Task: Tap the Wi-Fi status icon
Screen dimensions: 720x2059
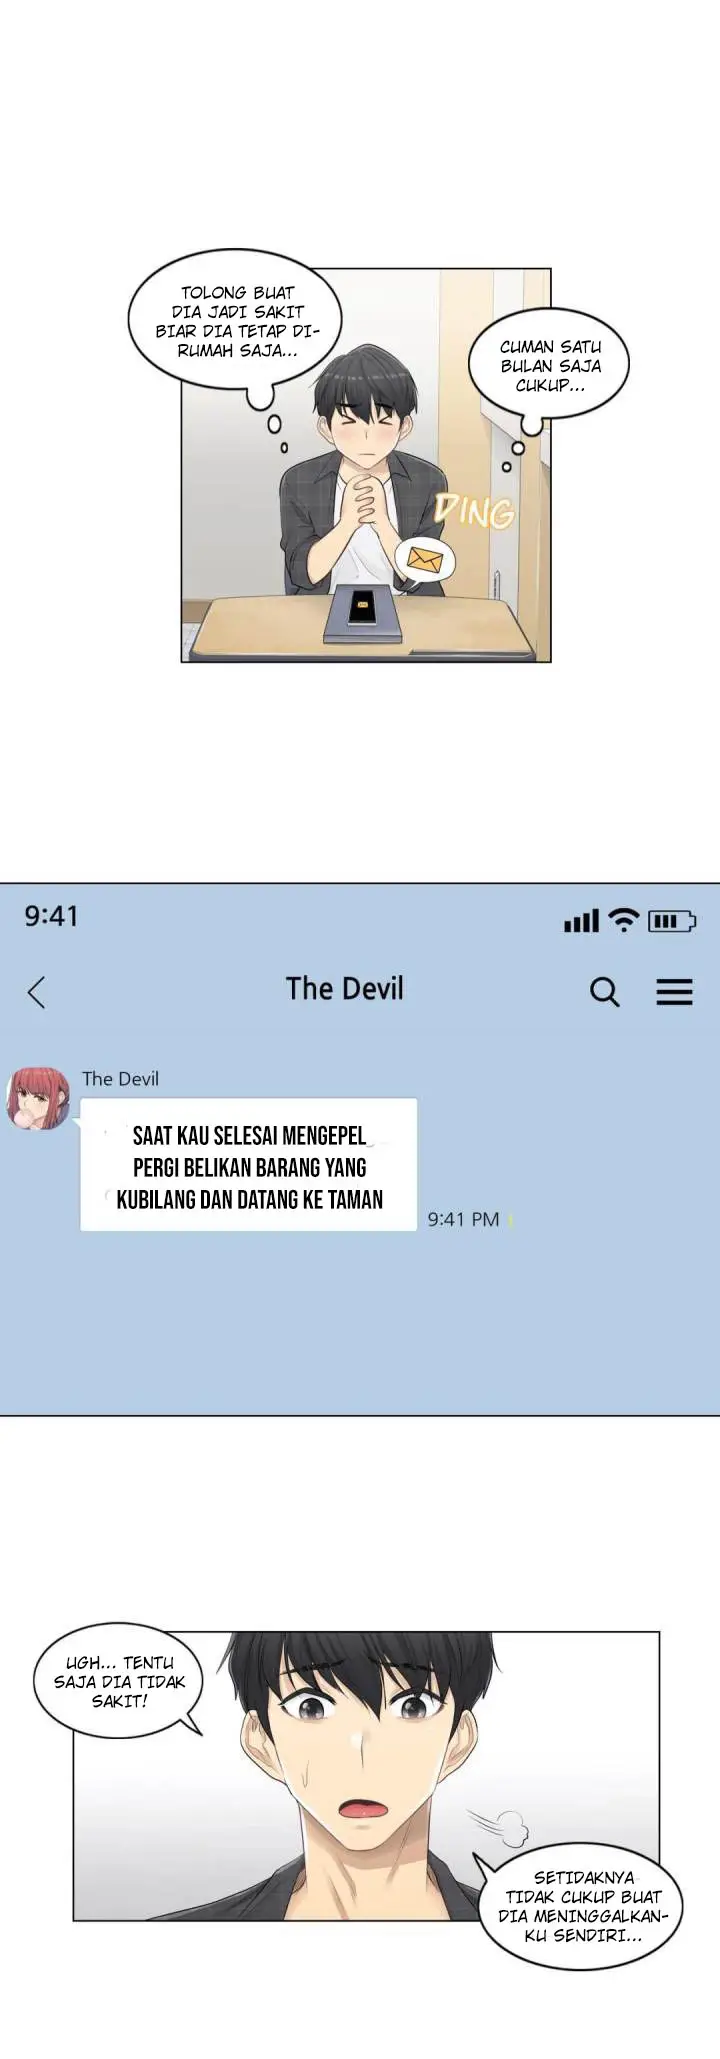Action: pos(624,920)
